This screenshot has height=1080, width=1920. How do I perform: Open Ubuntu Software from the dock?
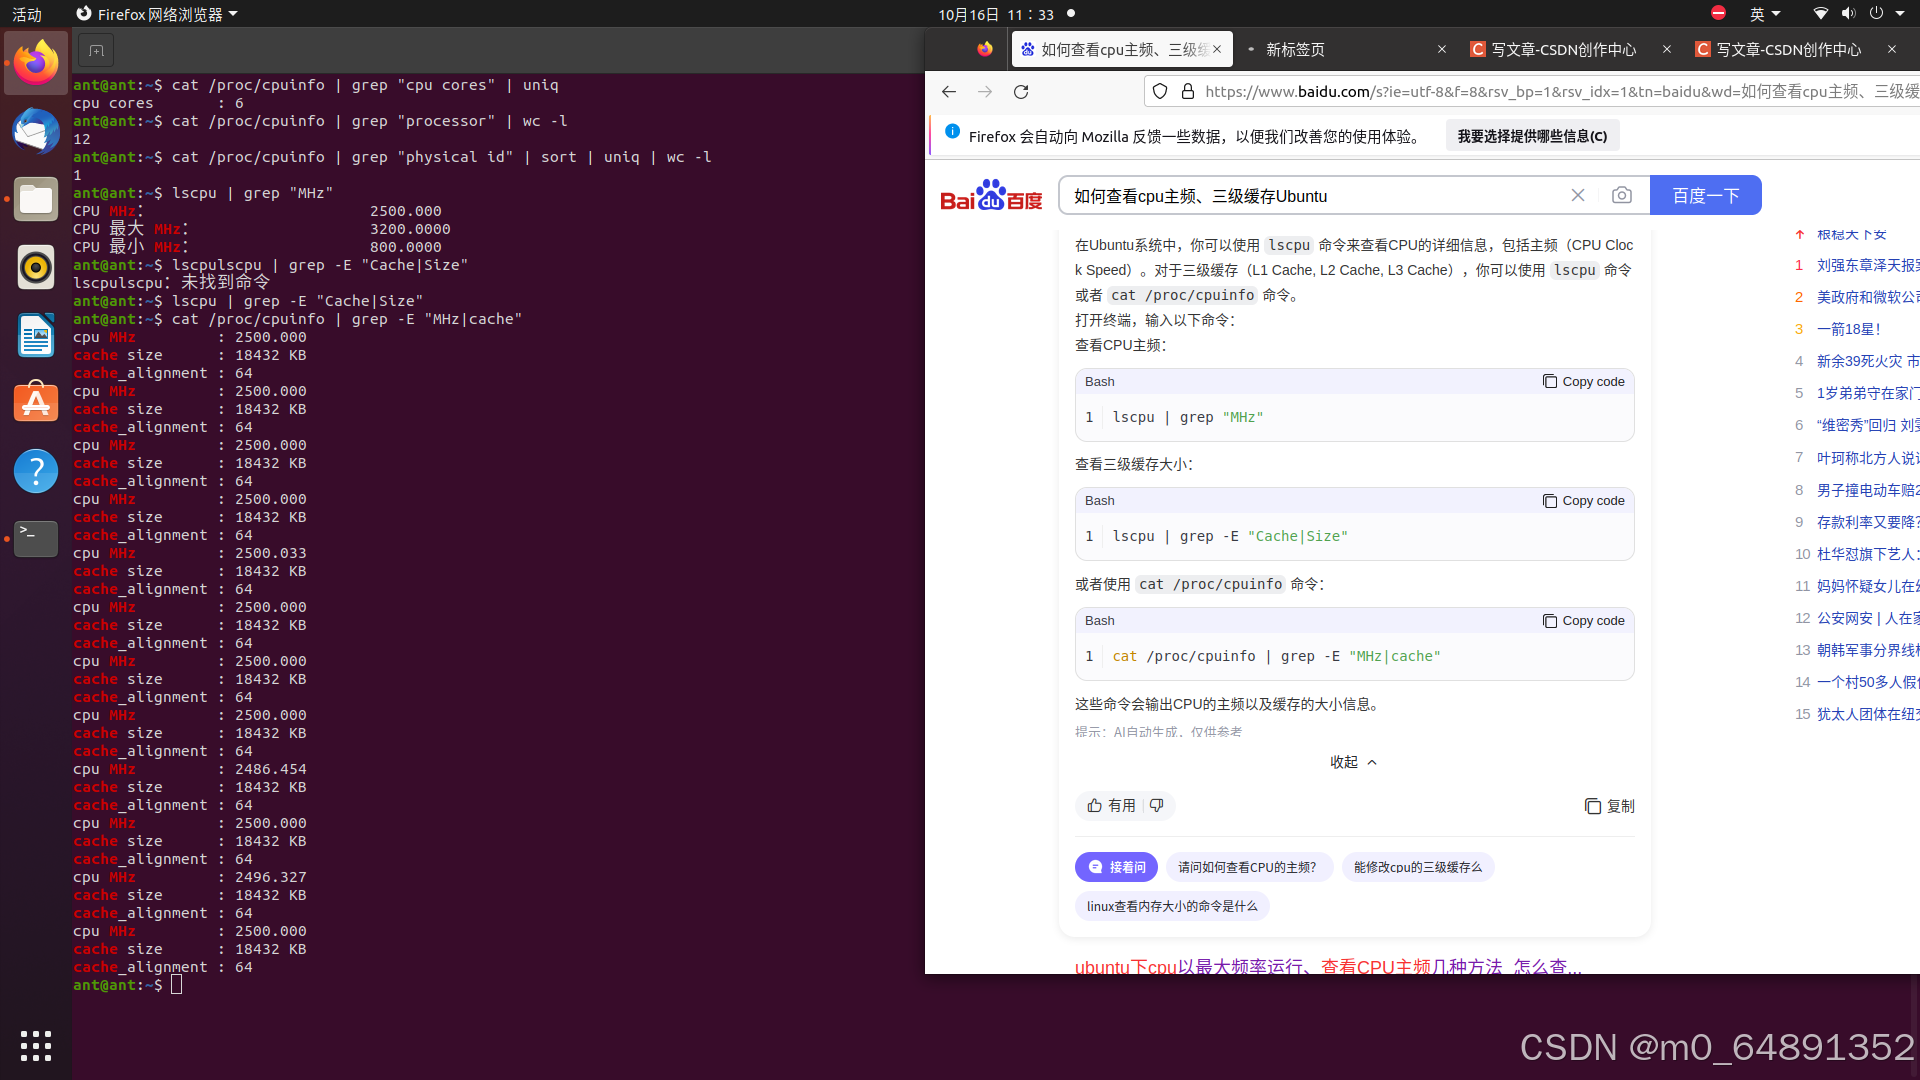pos(36,403)
